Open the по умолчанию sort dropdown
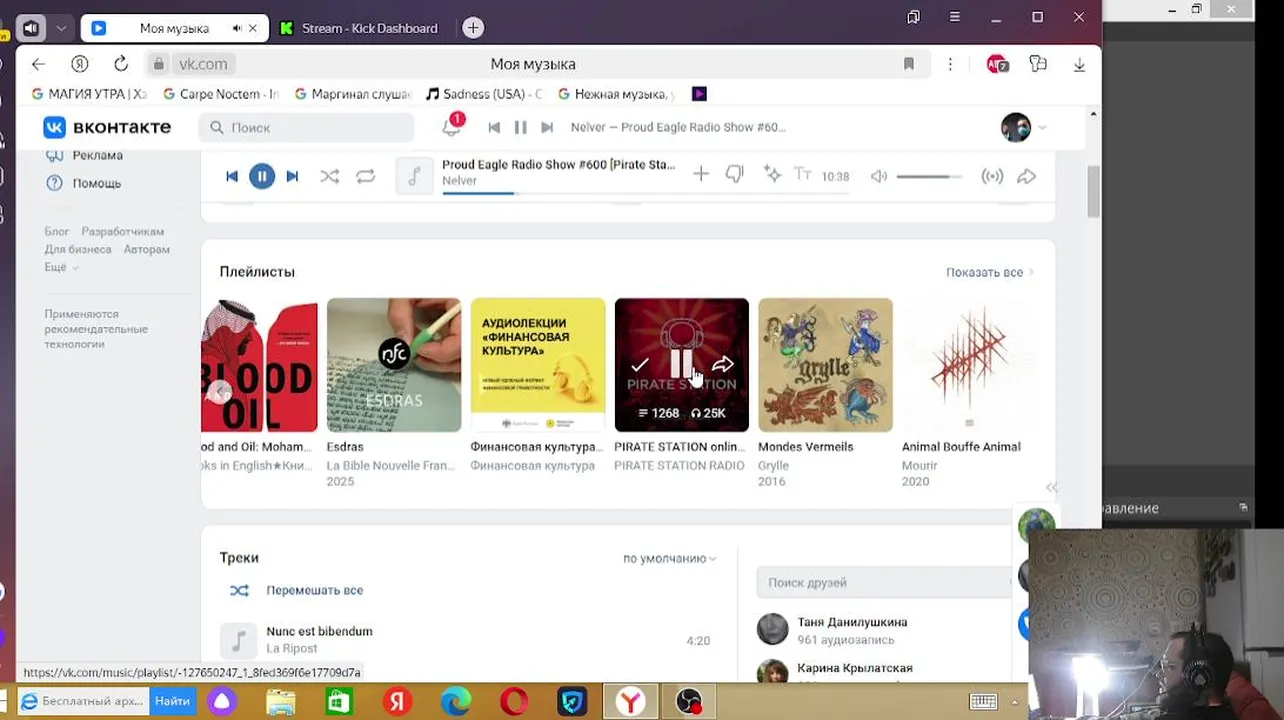This screenshot has height=720, width=1284. click(669, 558)
